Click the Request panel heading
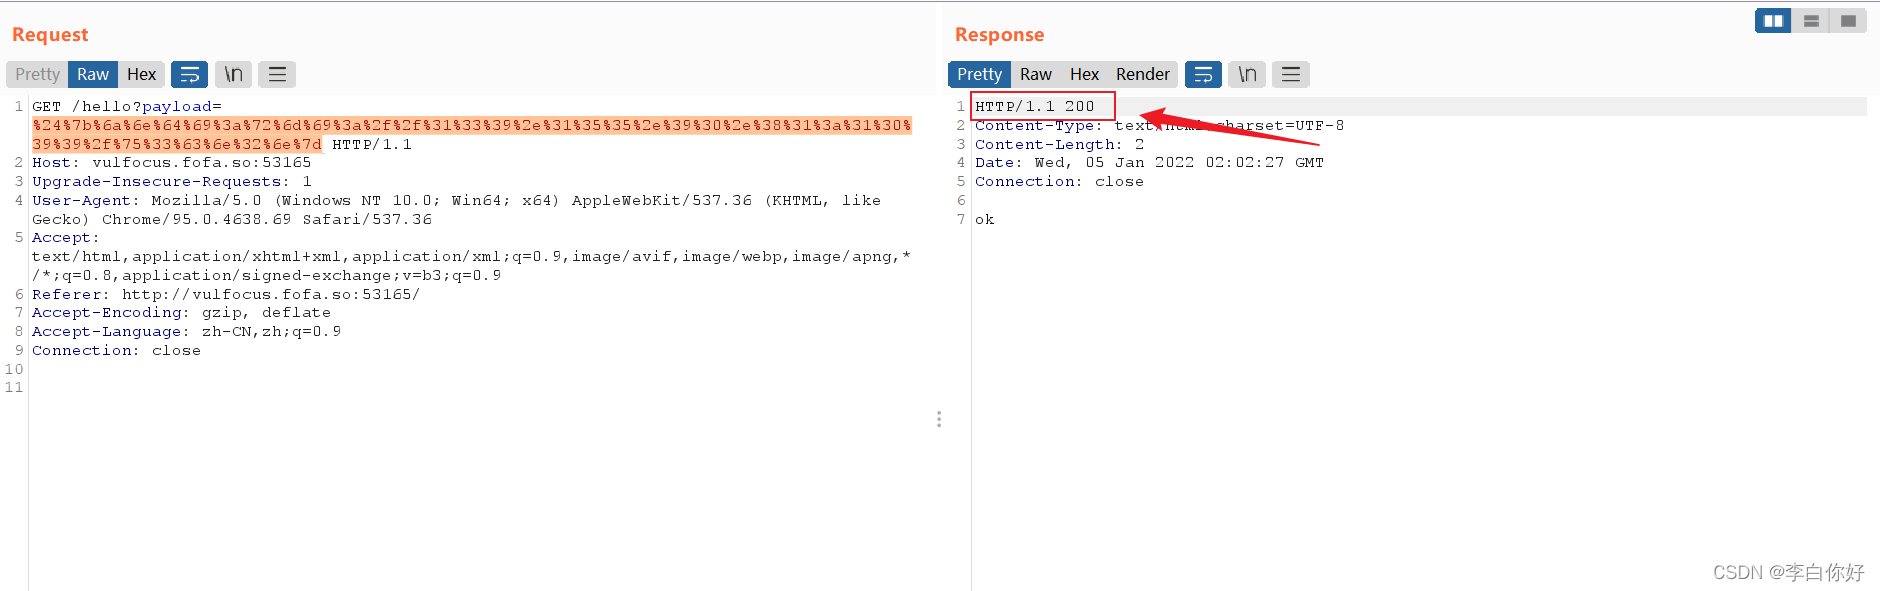This screenshot has height=591, width=1880. (50, 35)
